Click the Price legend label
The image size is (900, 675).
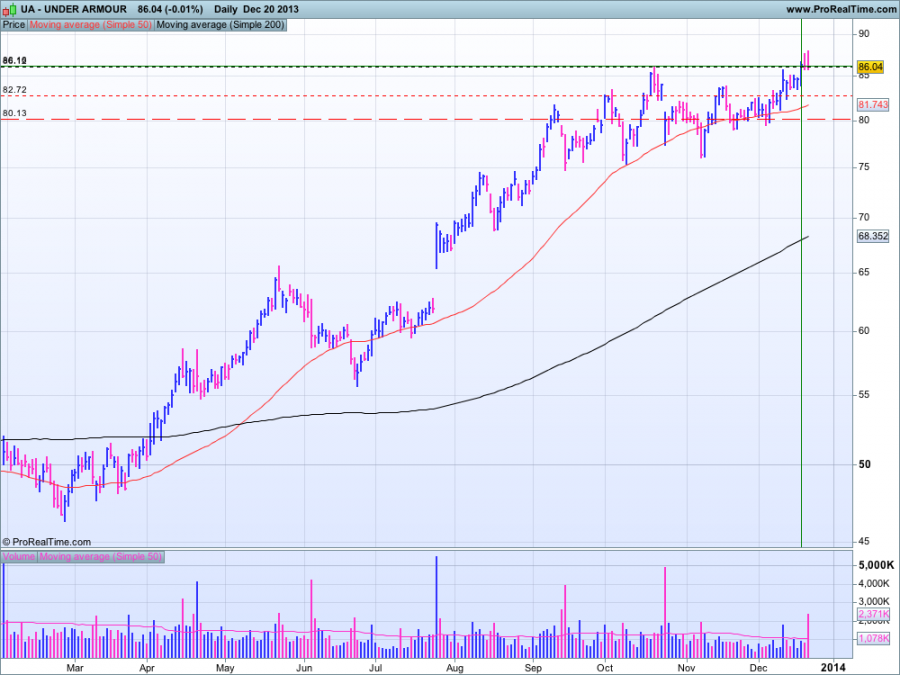point(14,25)
